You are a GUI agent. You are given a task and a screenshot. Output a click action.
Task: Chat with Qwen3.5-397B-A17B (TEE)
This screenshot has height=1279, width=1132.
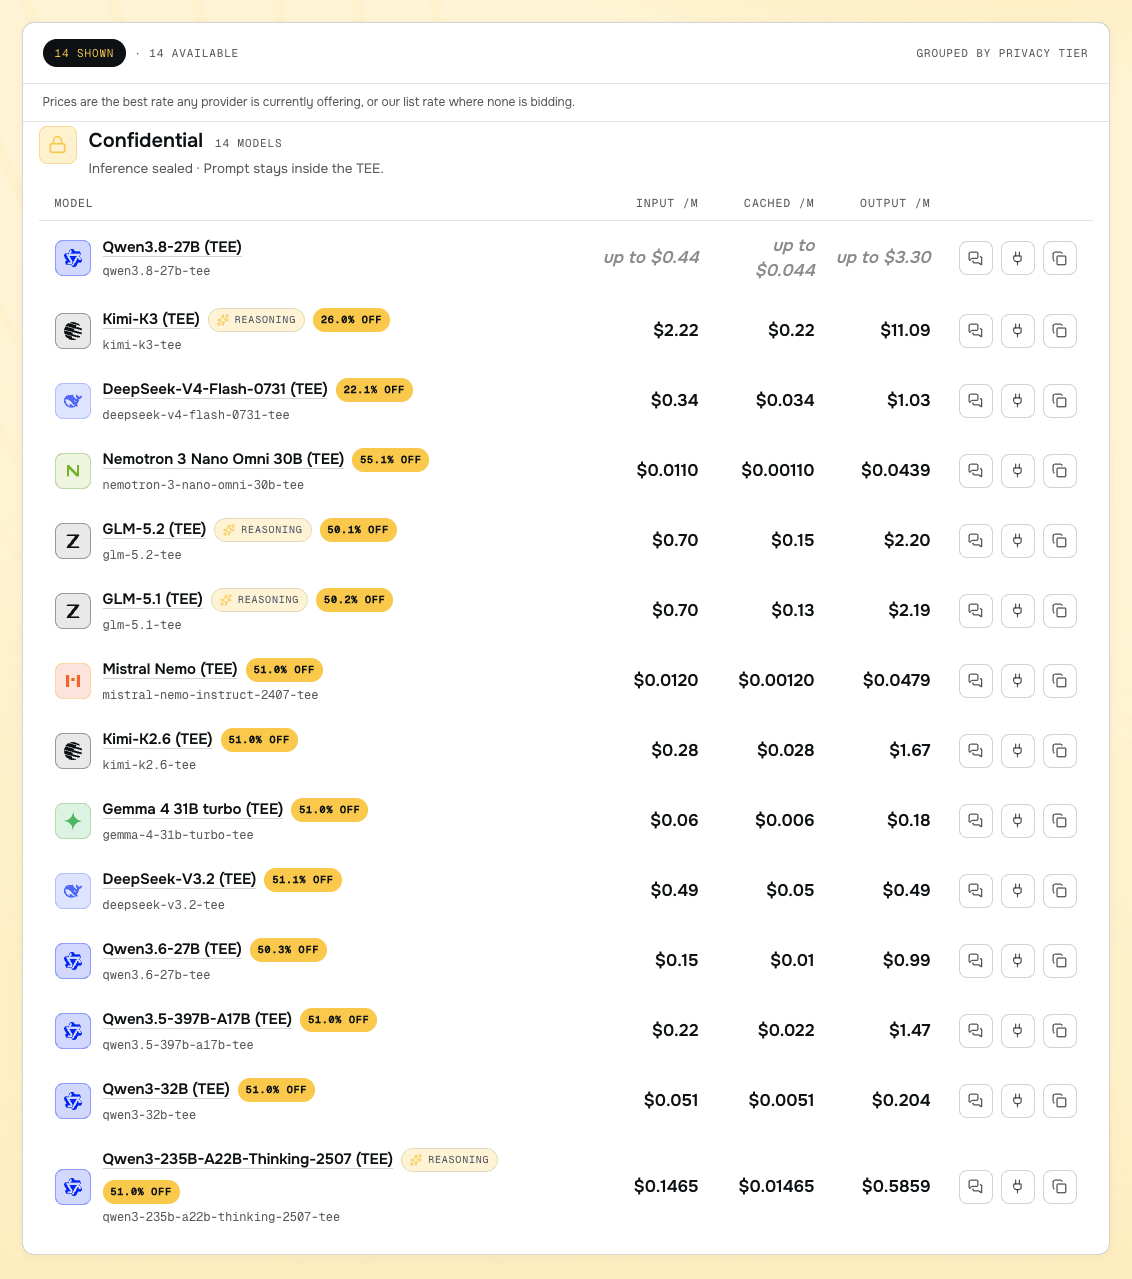tap(976, 1030)
